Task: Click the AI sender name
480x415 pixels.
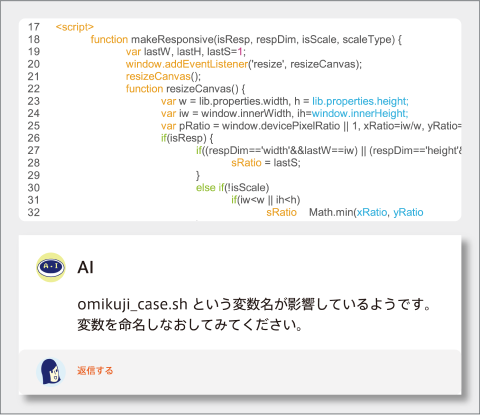Action: click(86, 267)
